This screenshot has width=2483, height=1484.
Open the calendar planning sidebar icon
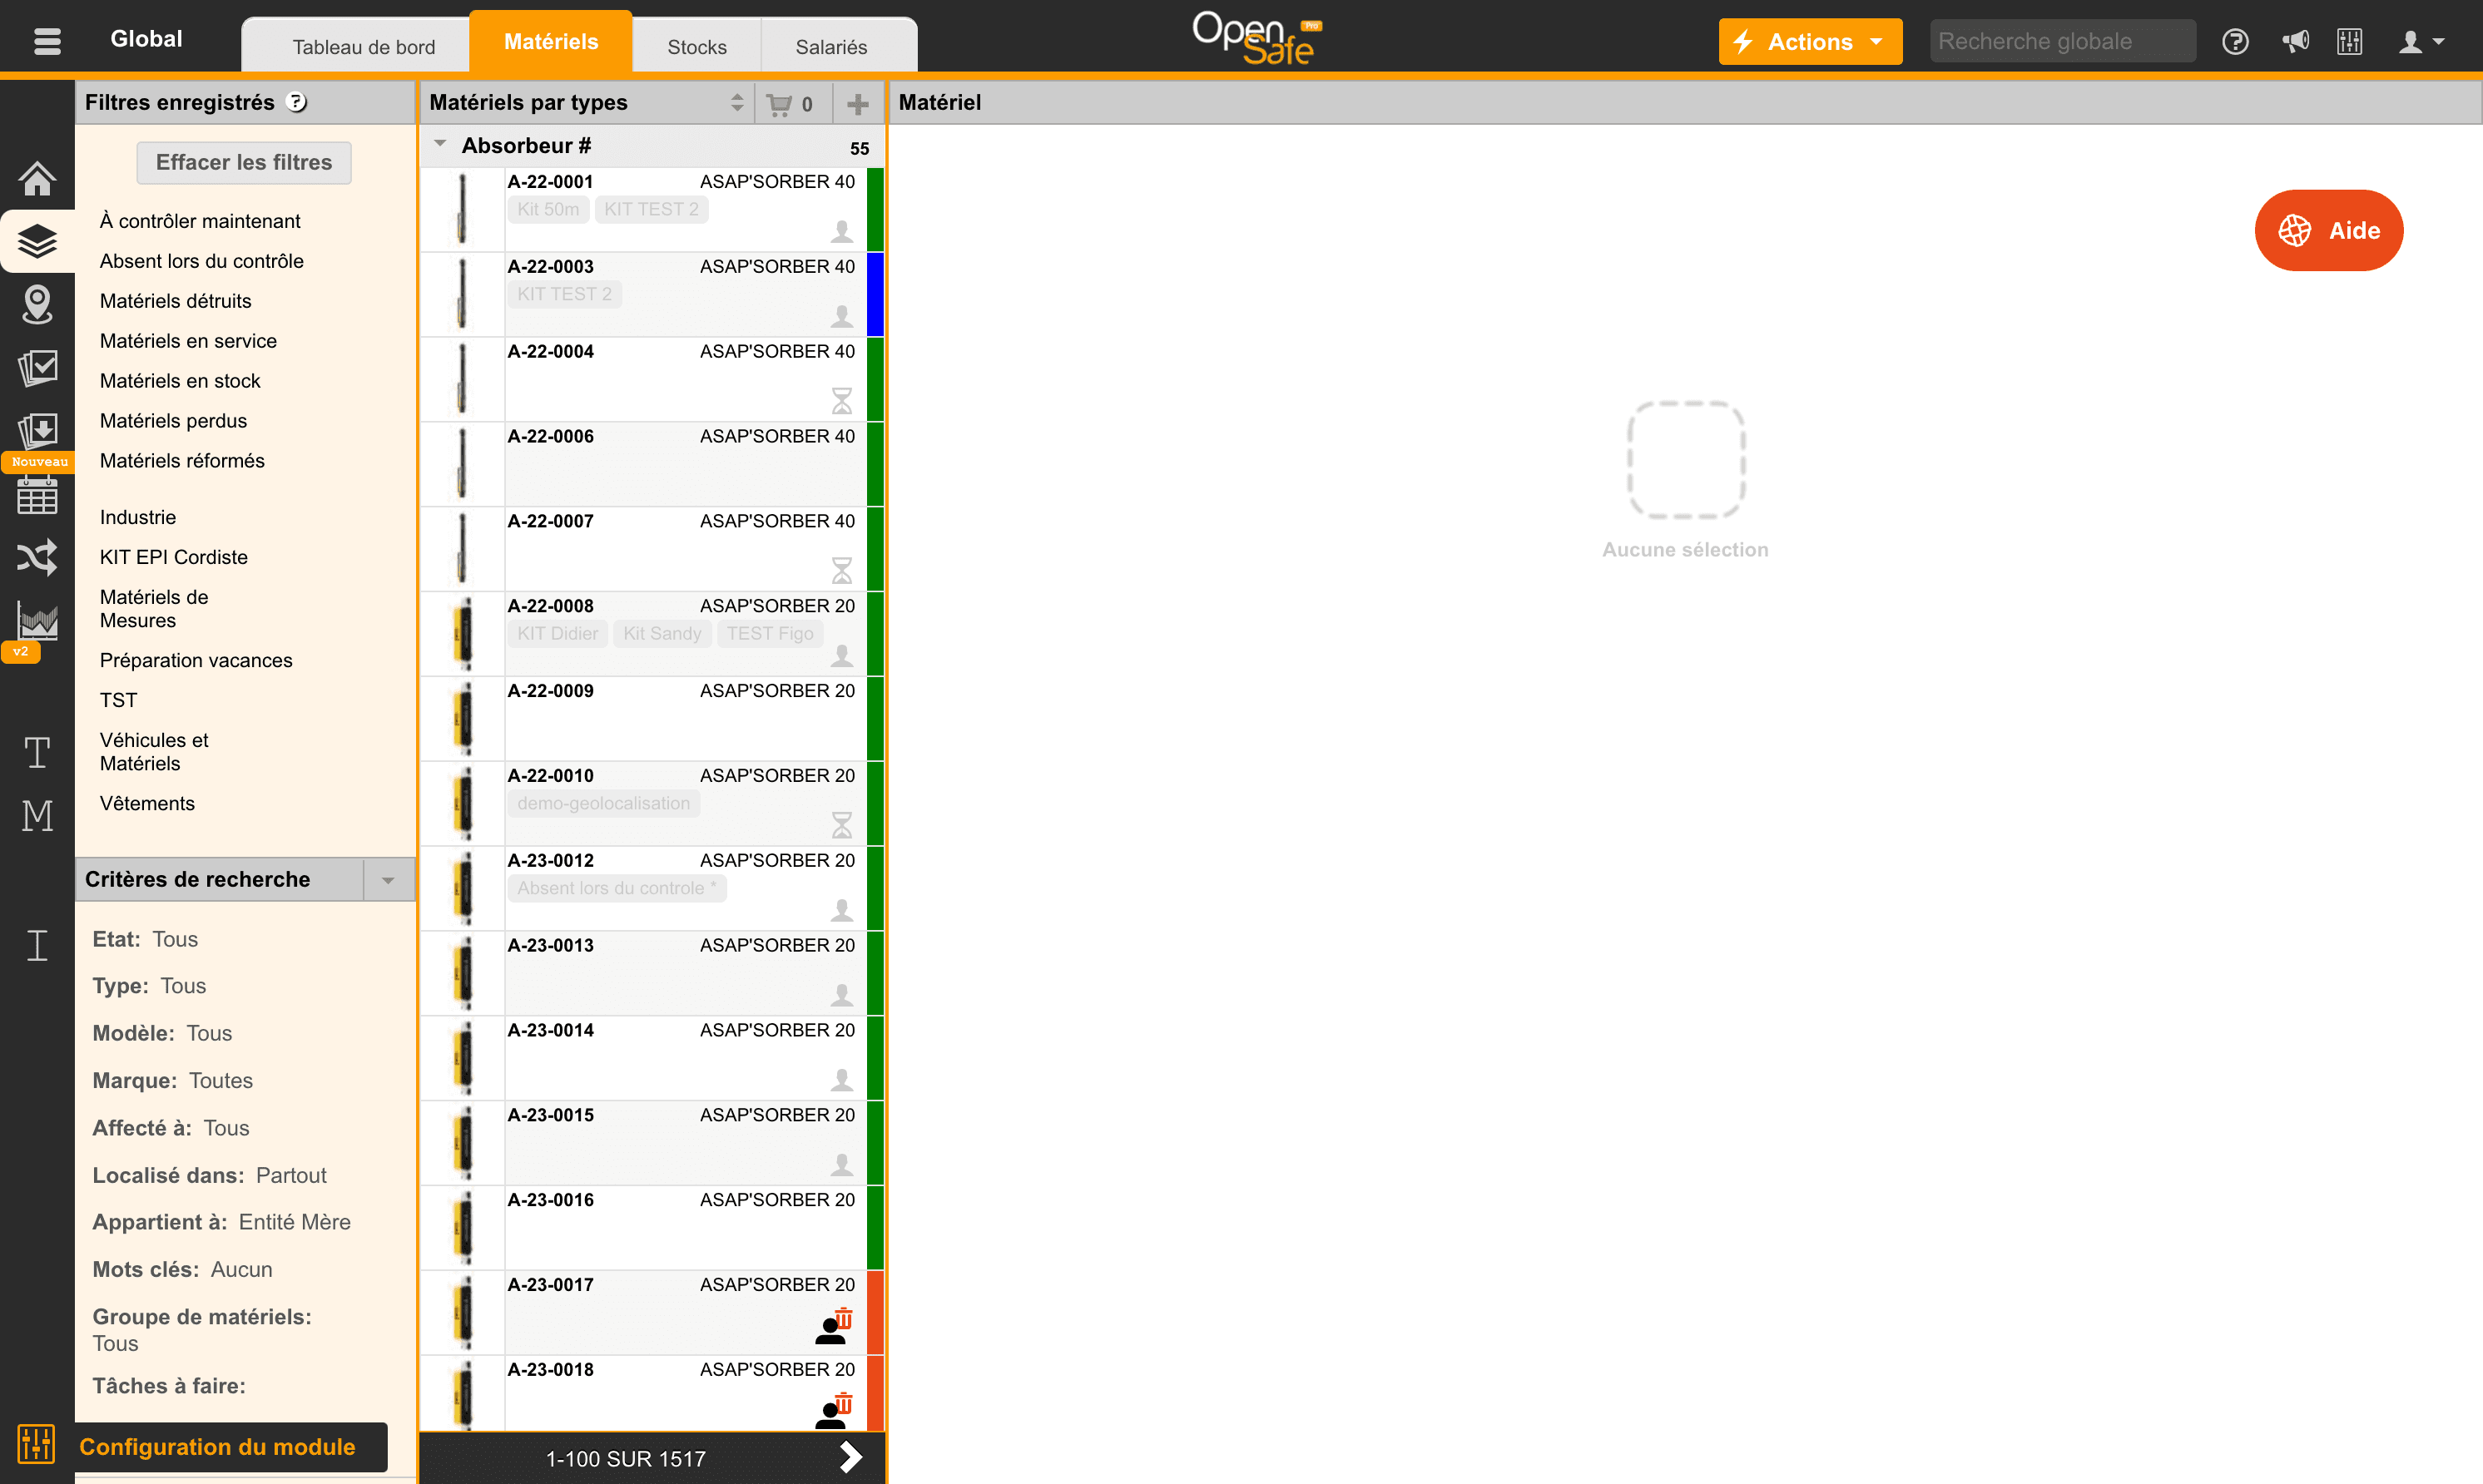37,495
